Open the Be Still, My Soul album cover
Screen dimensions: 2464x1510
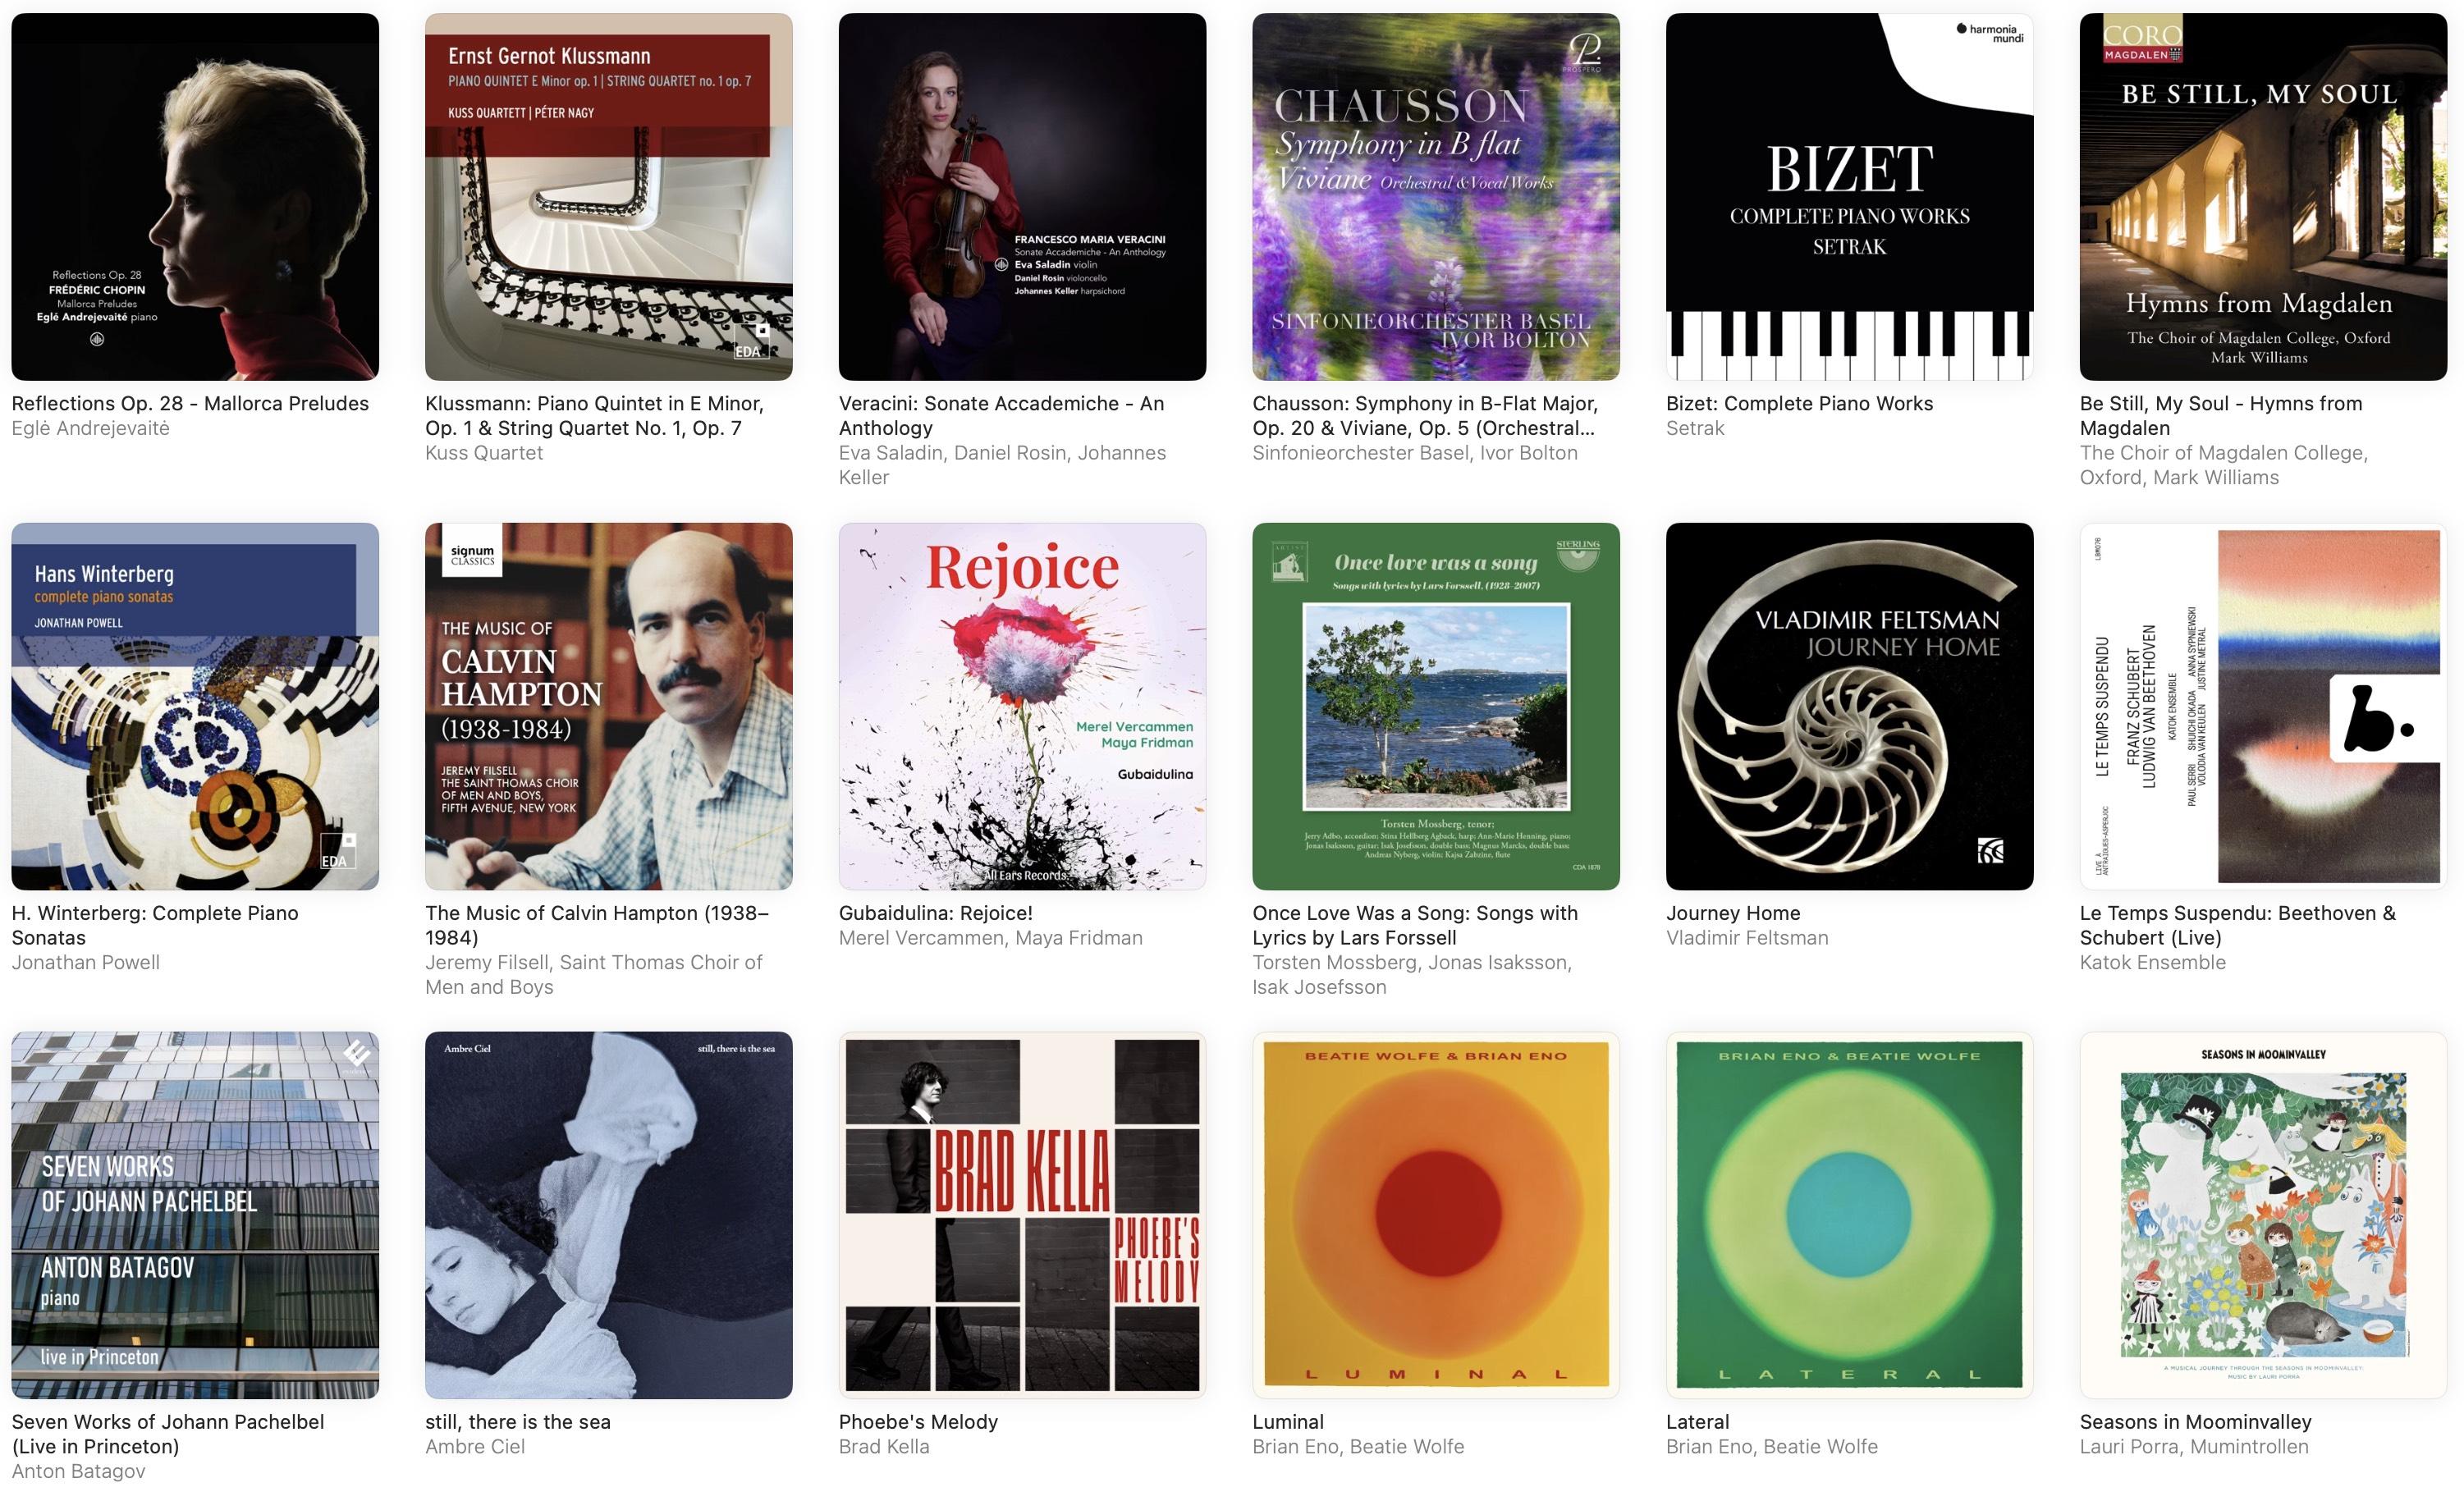pos(2263,197)
